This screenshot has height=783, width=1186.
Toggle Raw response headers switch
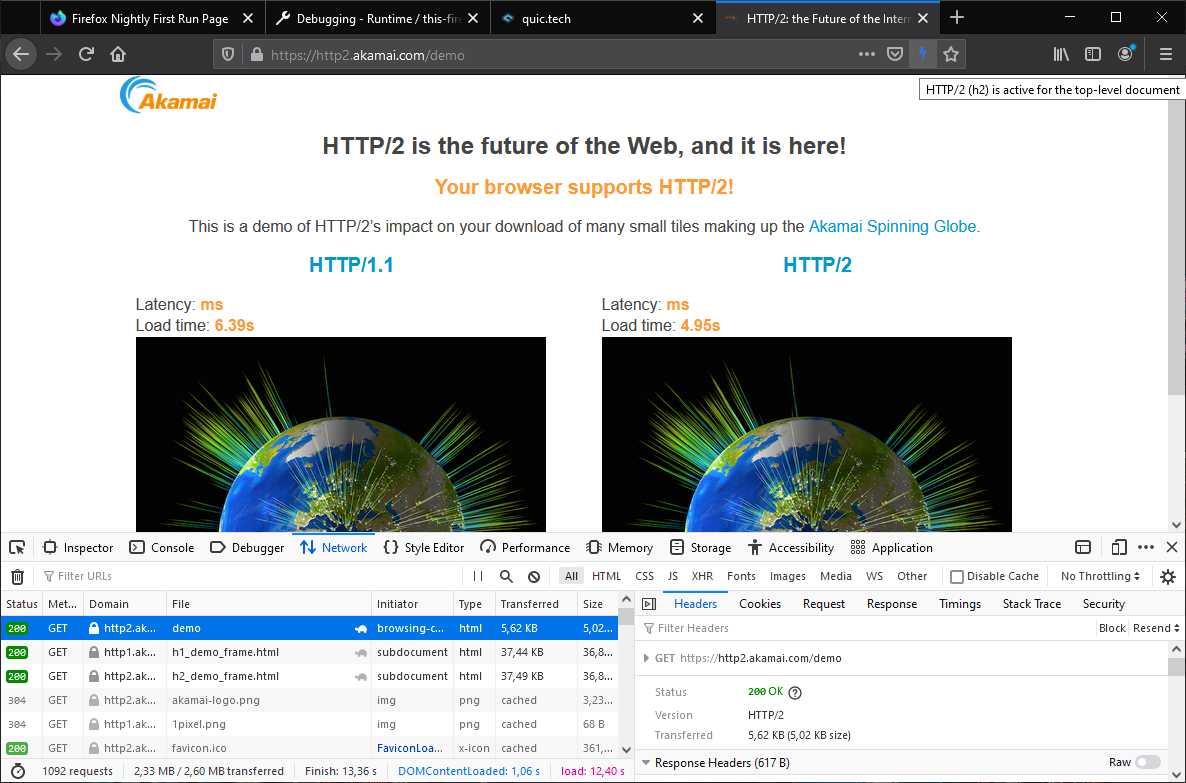(x=1147, y=763)
